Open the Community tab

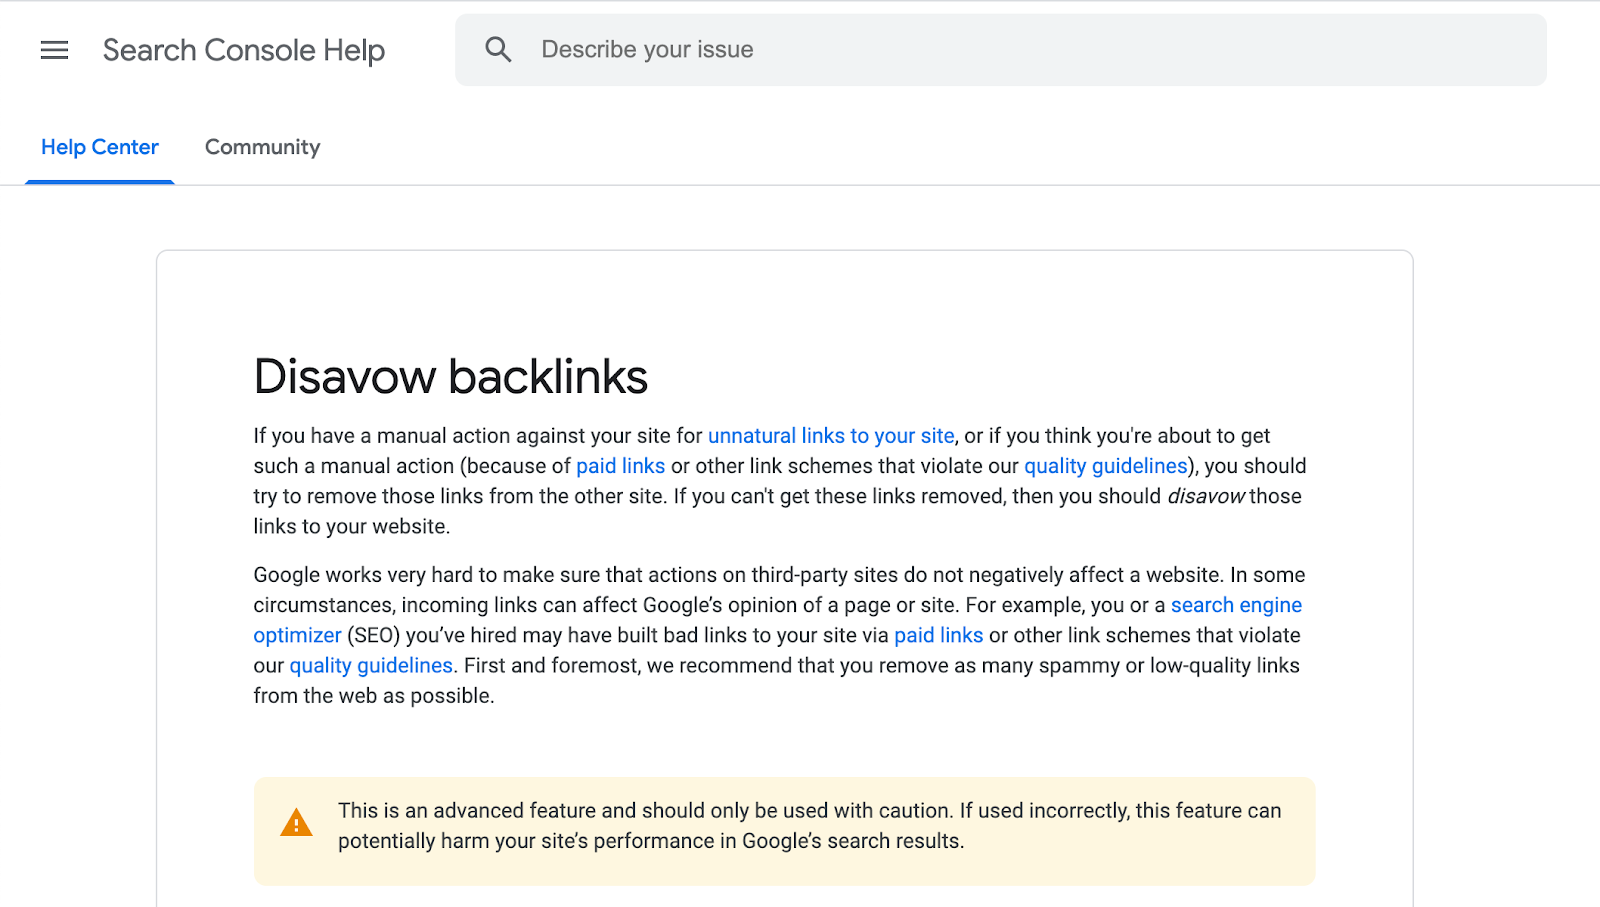click(262, 147)
